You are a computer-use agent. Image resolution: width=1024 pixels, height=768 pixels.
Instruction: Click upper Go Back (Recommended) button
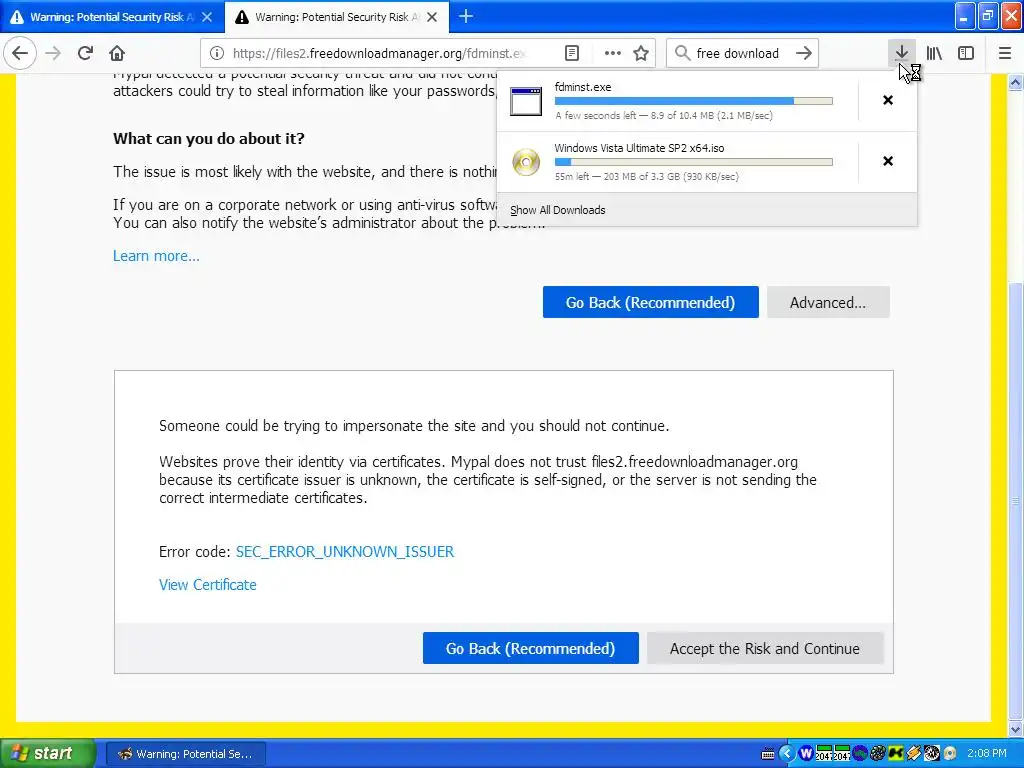point(650,302)
